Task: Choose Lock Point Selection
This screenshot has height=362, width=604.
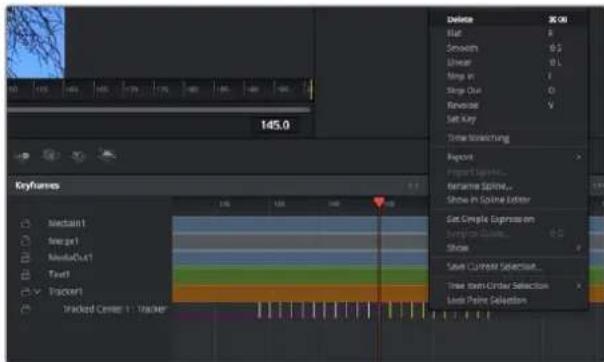Action: click(508, 300)
